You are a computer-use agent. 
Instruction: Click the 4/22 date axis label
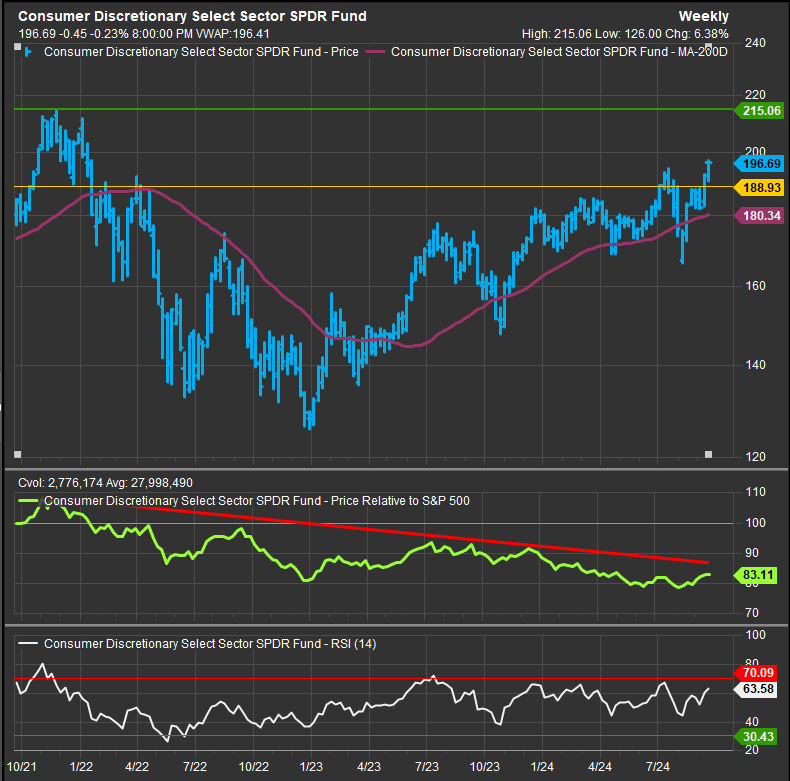point(137,767)
